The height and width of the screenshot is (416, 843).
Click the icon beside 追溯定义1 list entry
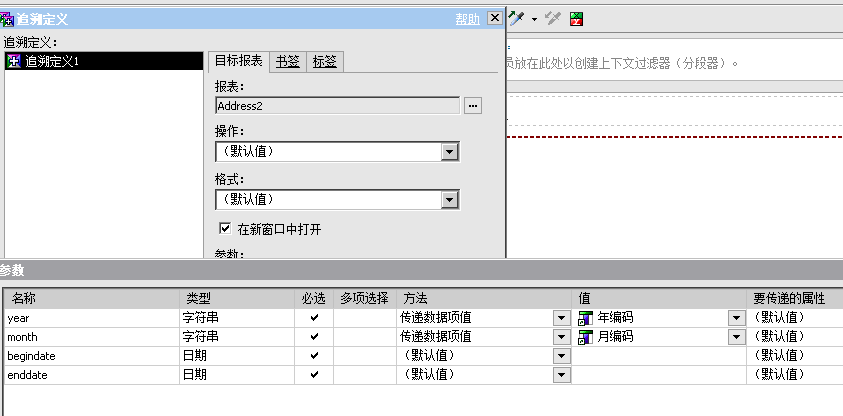click(13, 61)
